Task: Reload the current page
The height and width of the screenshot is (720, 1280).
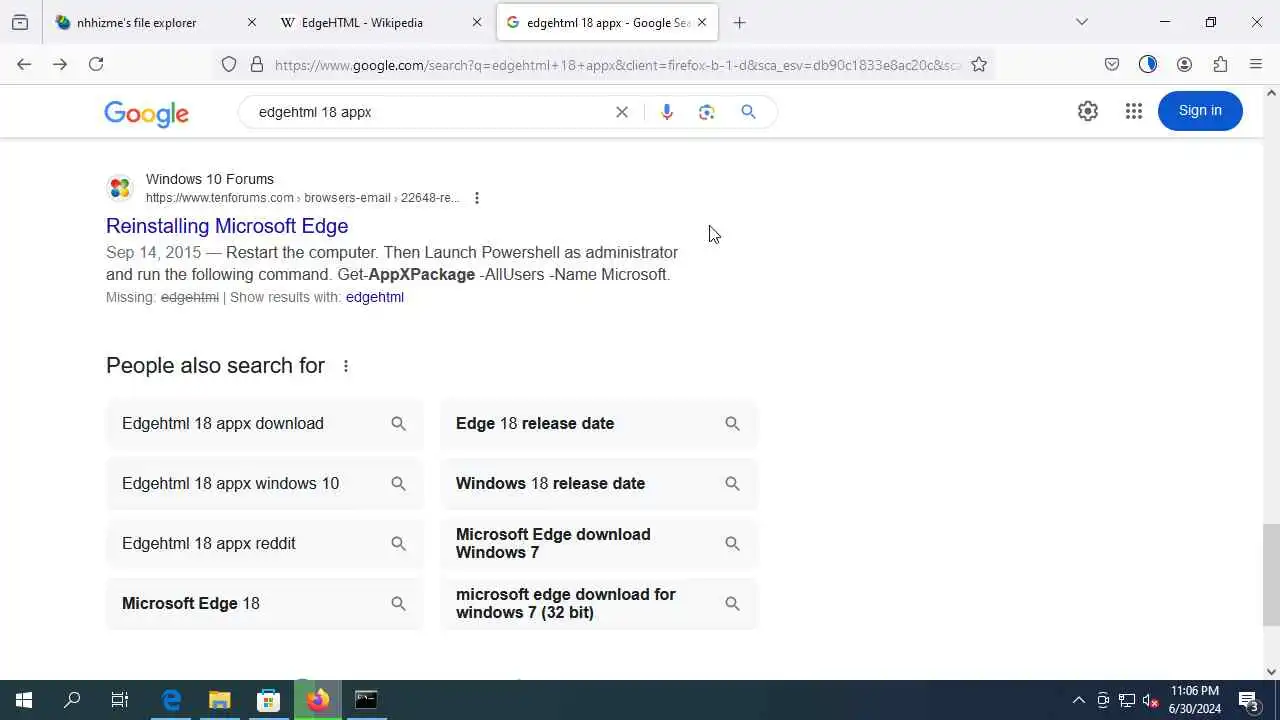Action: click(96, 64)
